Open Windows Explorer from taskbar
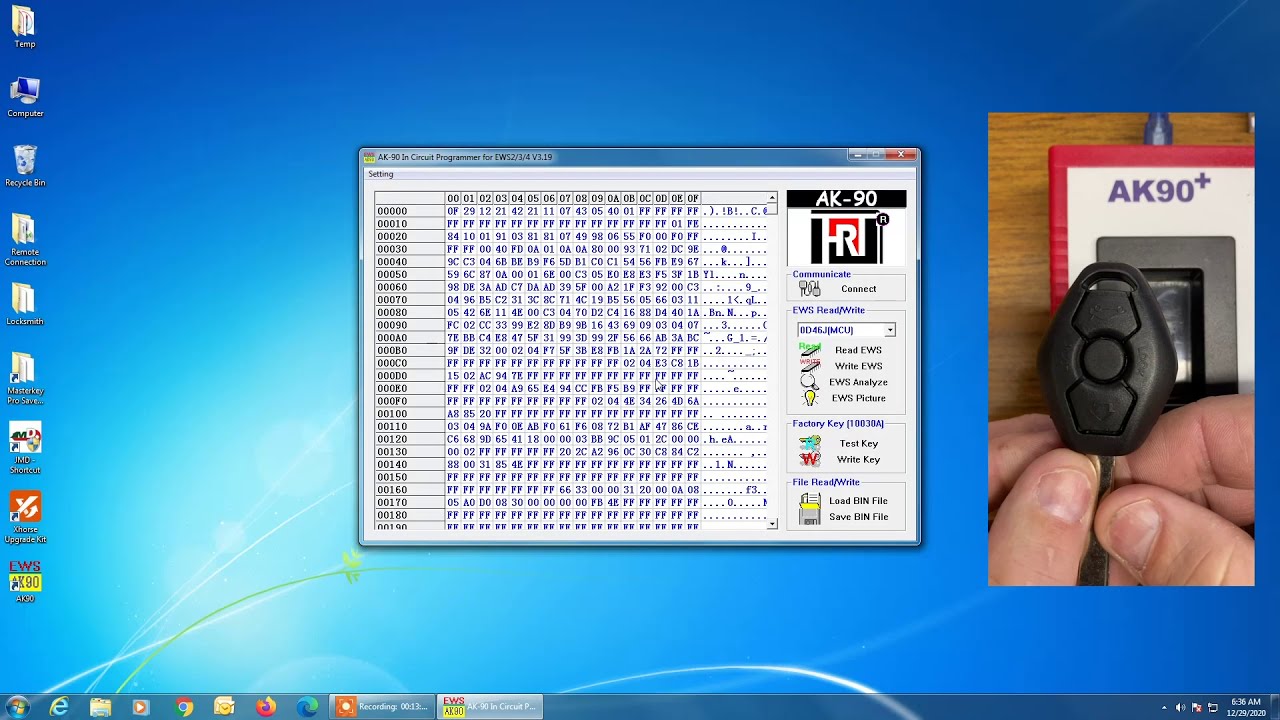This screenshot has width=1280, height=720. click(x=101, y=707)
